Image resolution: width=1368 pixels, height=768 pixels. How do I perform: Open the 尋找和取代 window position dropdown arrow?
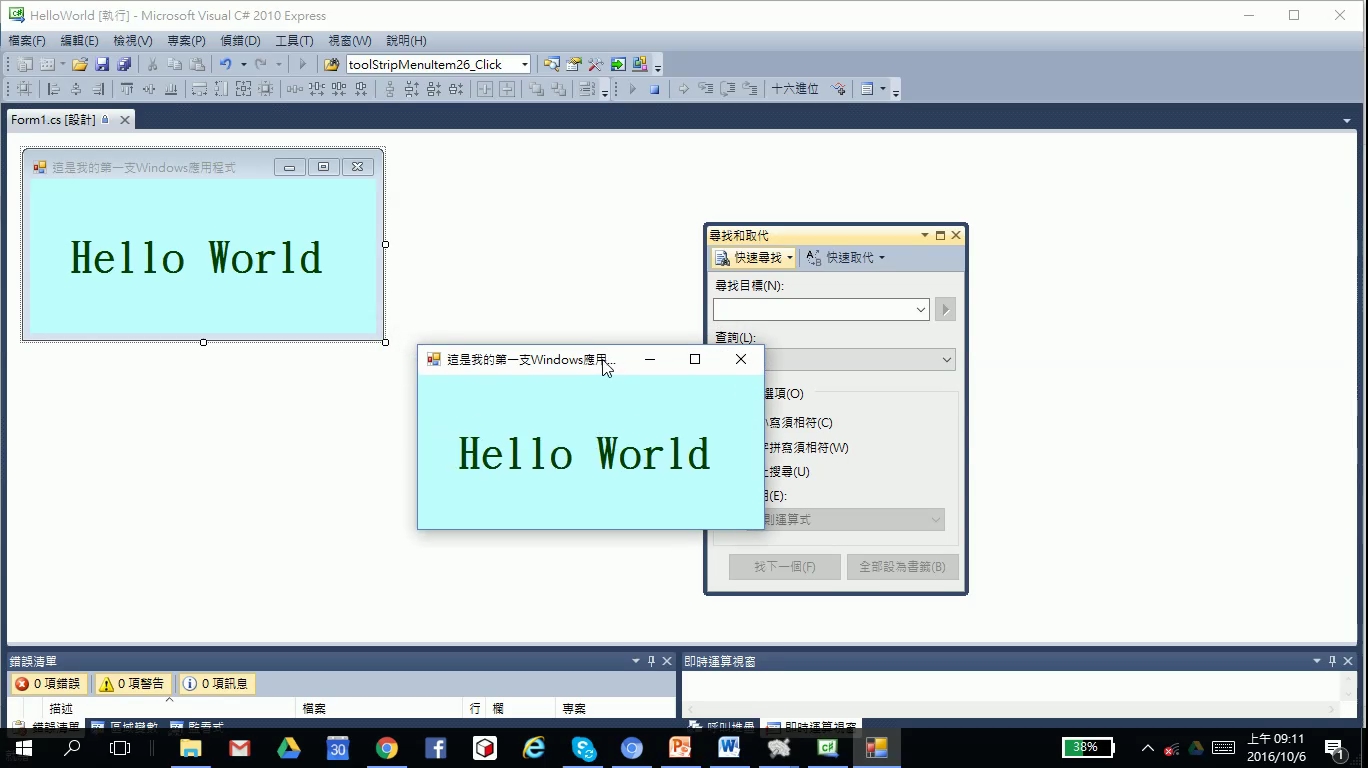[925, 236]
